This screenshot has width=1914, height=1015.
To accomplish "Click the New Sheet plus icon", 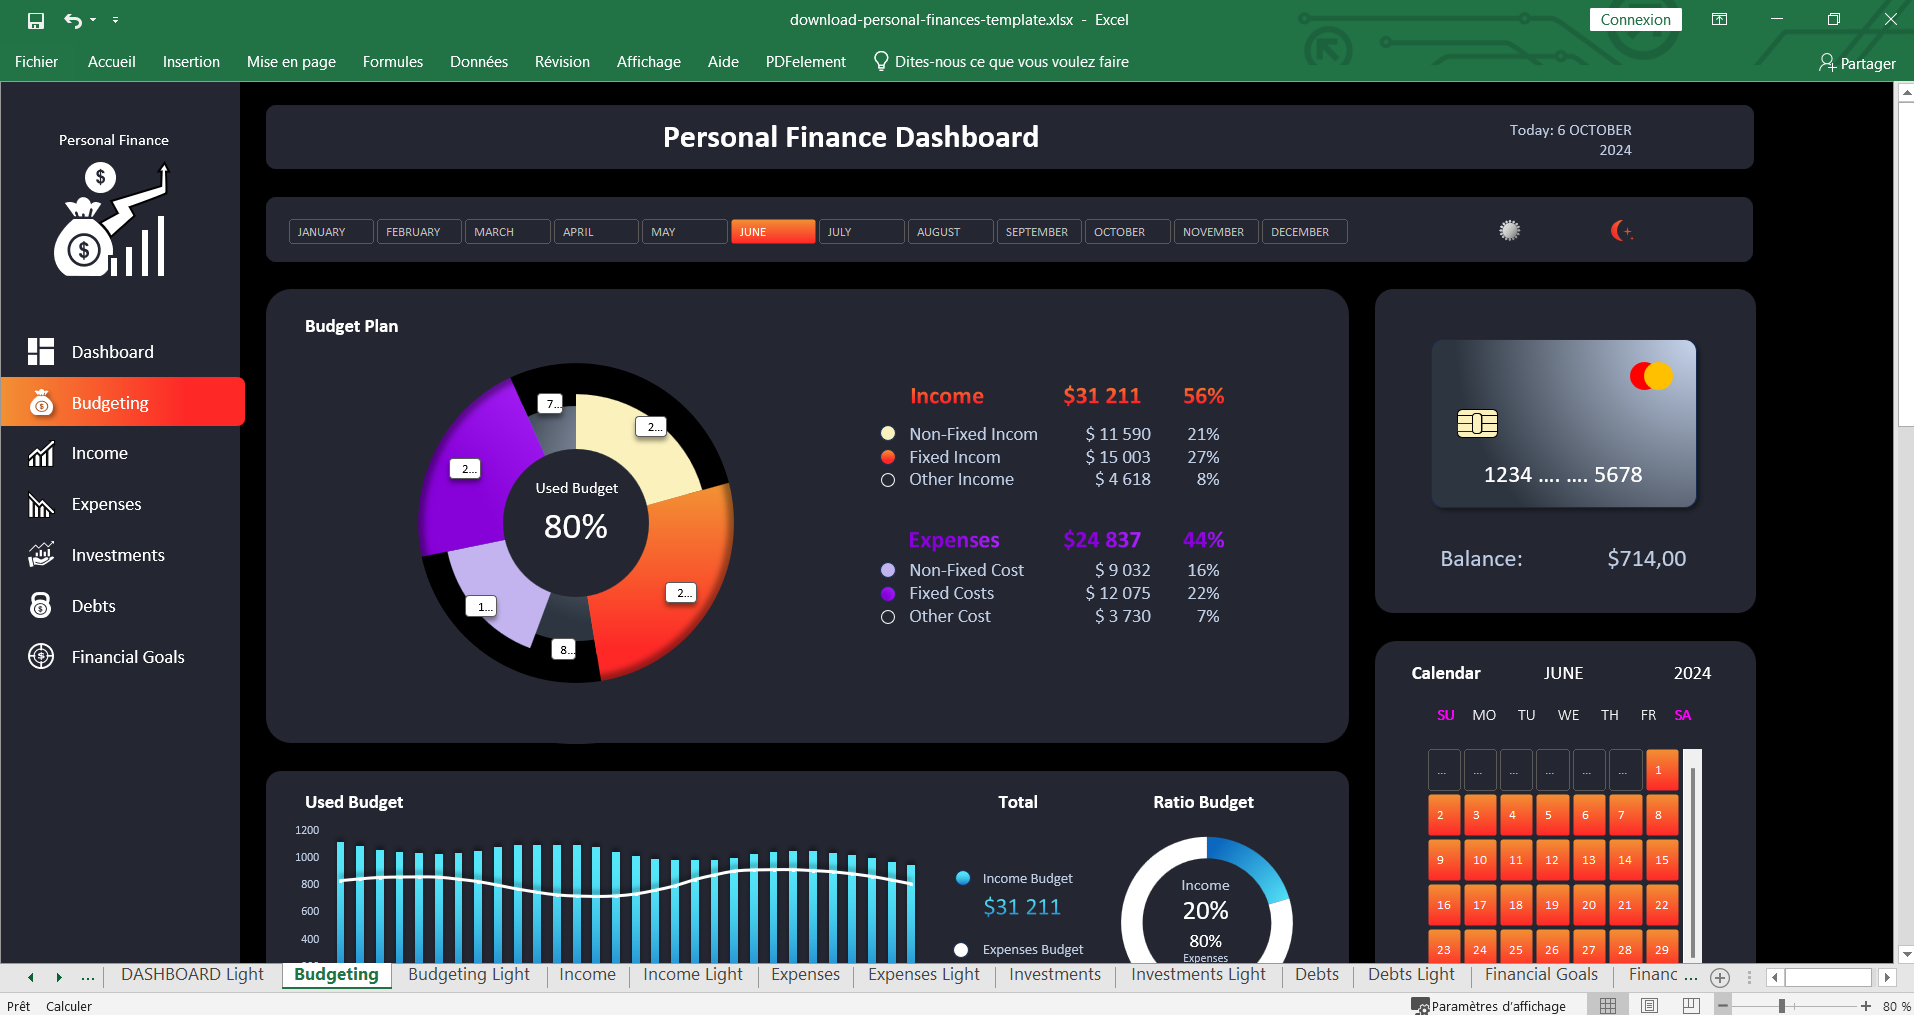I will pos(1720,978).
